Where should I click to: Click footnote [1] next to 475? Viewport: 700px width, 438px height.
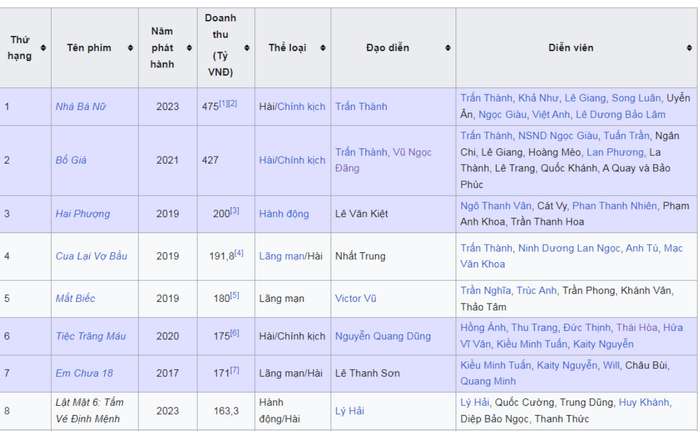224,104
